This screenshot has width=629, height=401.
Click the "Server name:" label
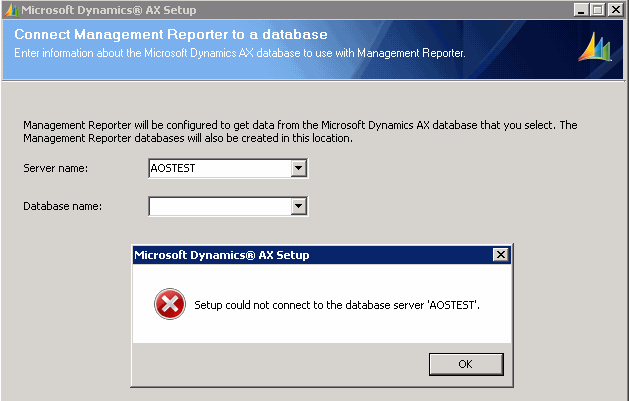[x=55, y=168]
